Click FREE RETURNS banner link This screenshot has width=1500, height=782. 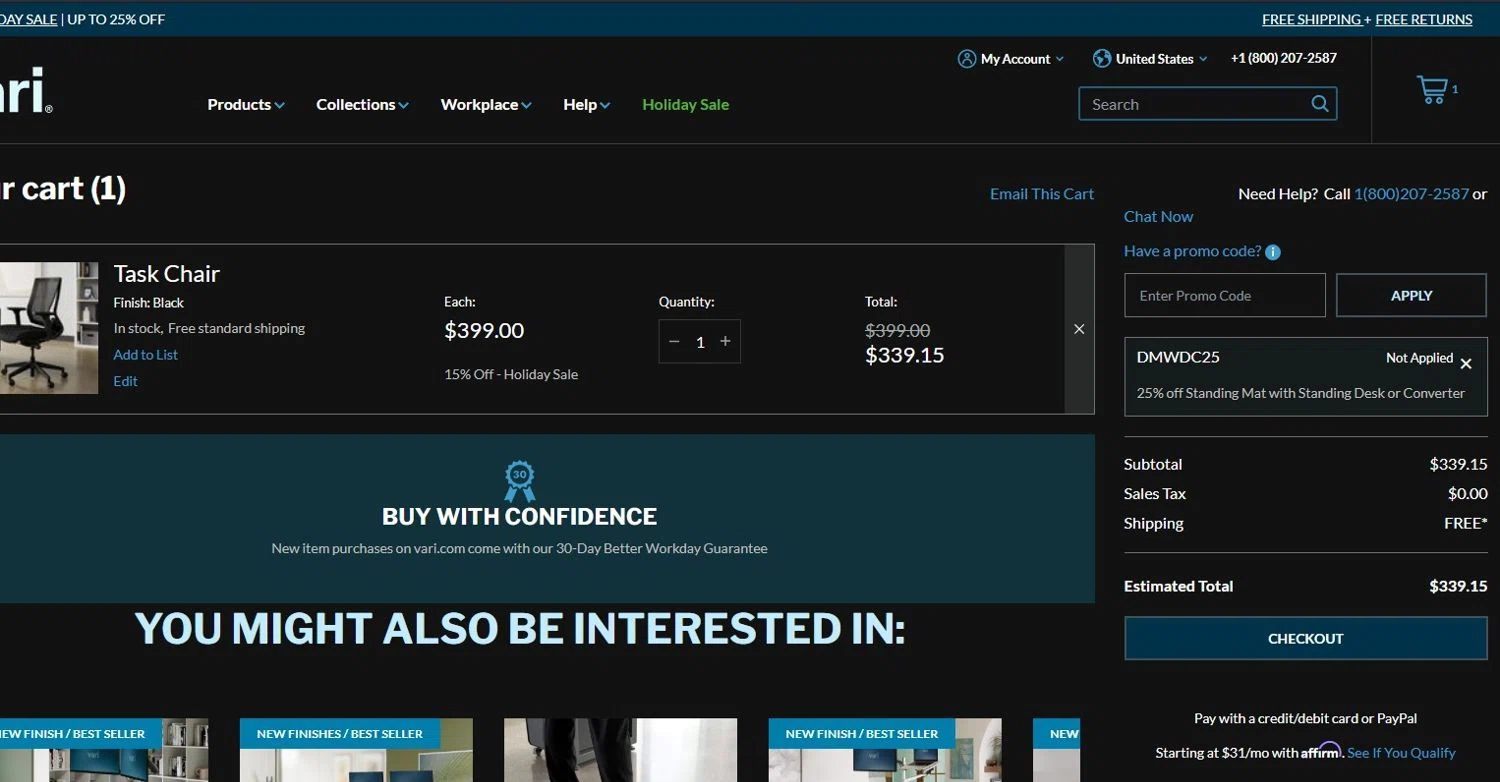pyautogui.click(x=1424, y=19)
